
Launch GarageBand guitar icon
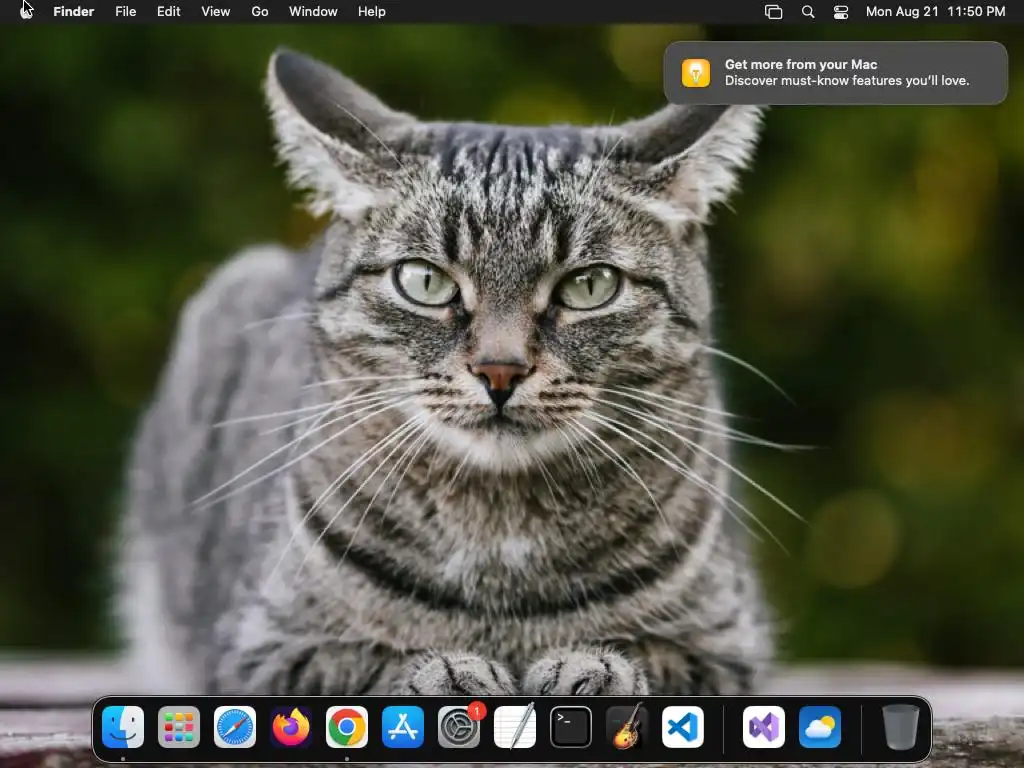(627, 727)
